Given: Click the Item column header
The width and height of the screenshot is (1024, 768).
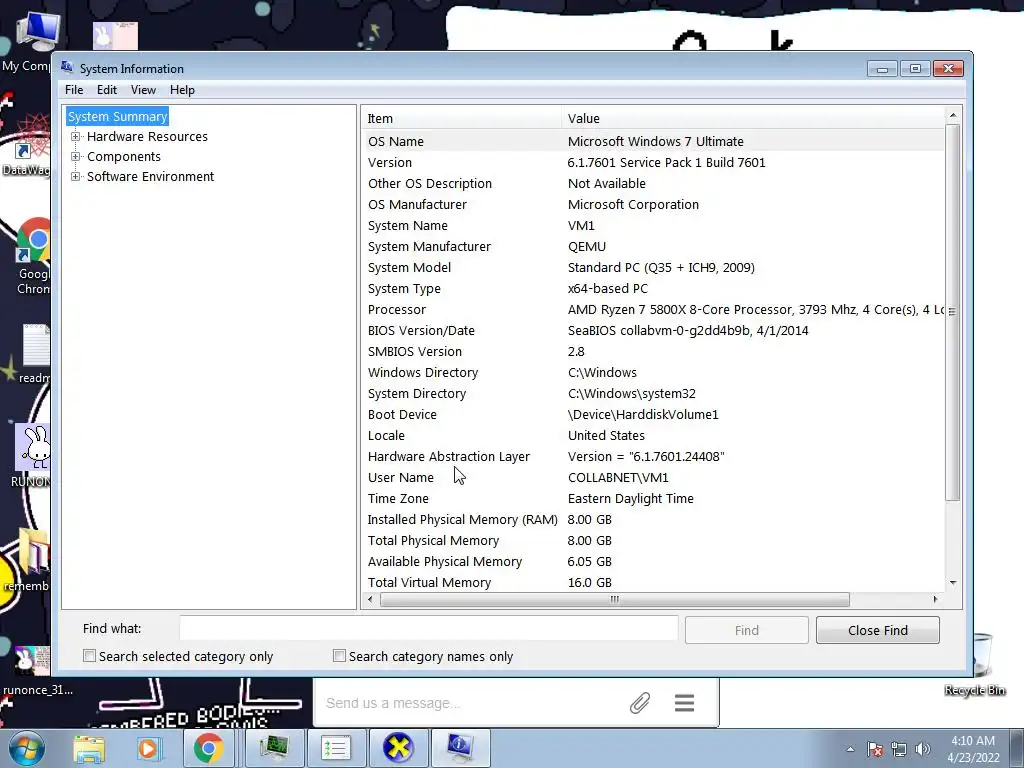Looking at the screenshot, I should (x=461, y=118).
